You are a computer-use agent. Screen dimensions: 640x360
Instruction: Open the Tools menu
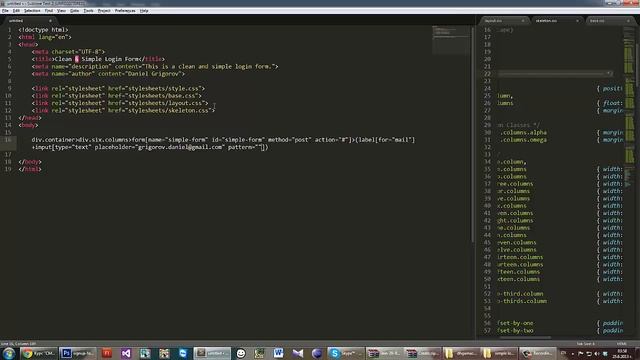88,11
